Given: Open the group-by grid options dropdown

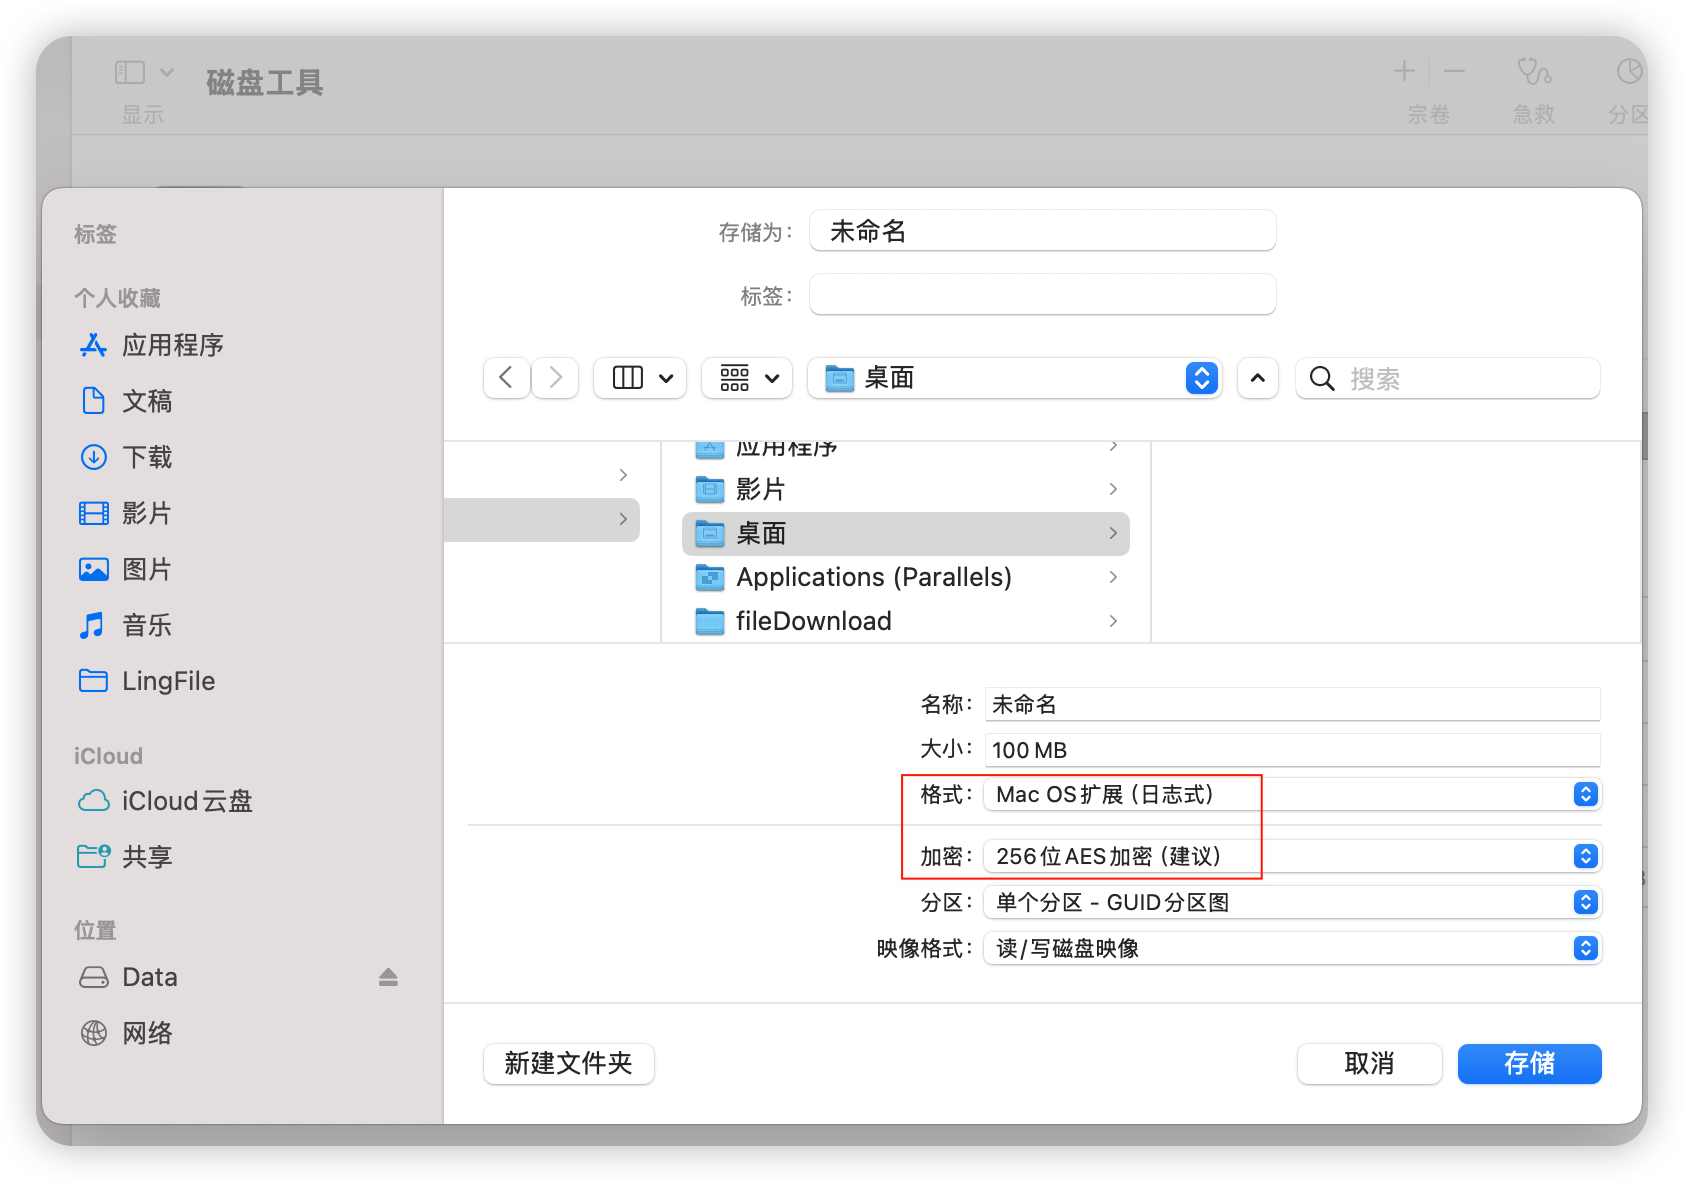Looking at the screenshot, I should (748, 378).
